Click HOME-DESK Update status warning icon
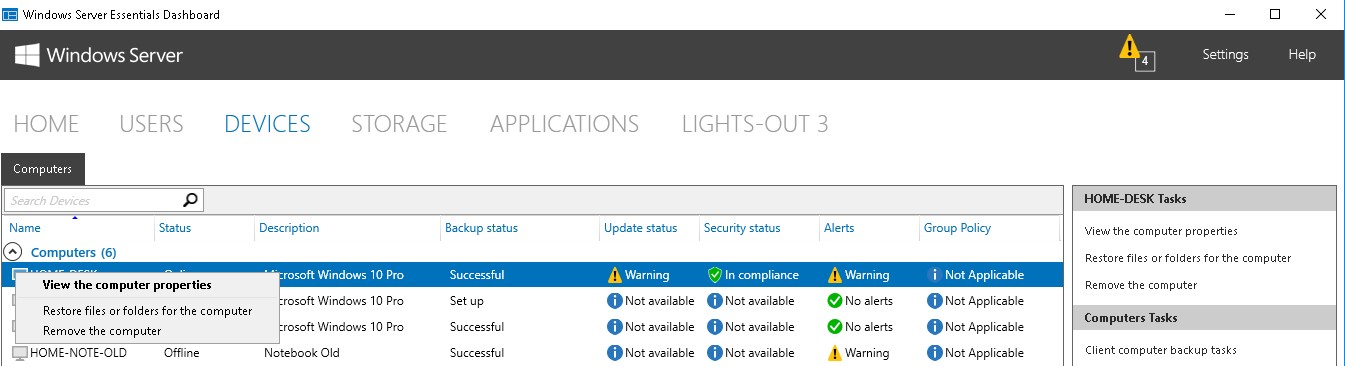Viewport: 1345px width, 366px height. tap(614, 275)
